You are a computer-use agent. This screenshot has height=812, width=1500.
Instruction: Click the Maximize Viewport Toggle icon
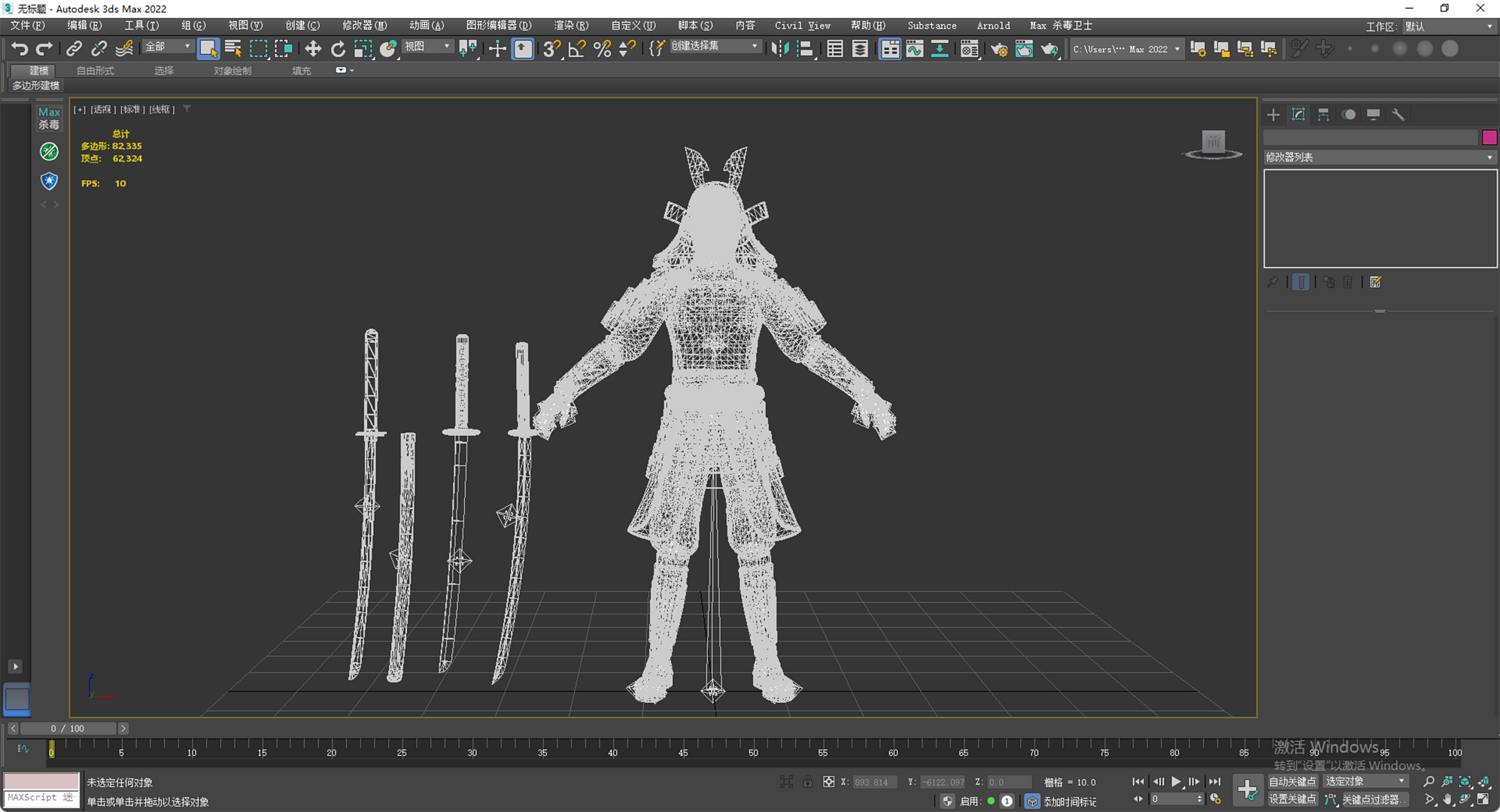[1483, 799]
